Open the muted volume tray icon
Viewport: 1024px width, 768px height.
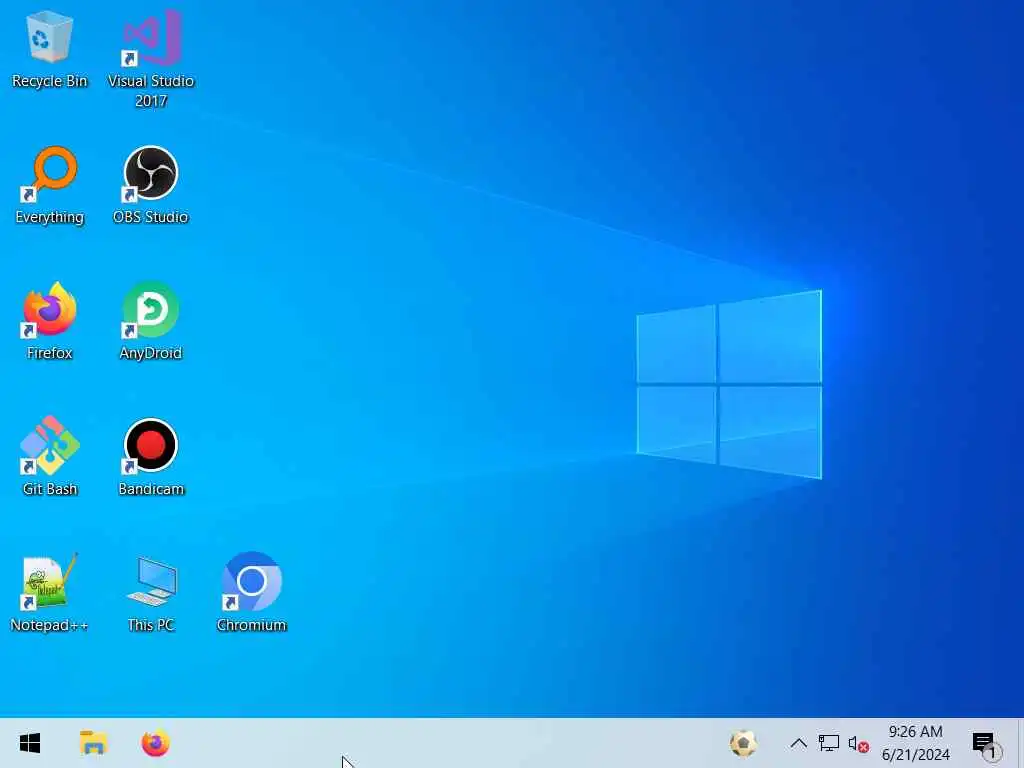(858, 743)
